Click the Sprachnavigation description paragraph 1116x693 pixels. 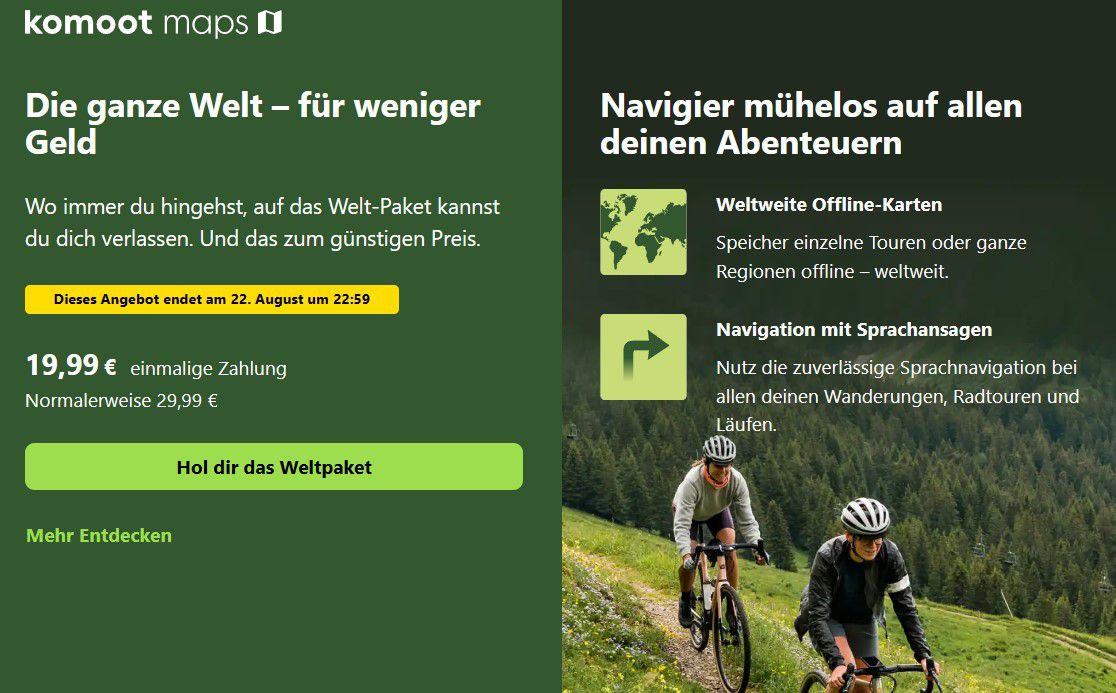897,396
